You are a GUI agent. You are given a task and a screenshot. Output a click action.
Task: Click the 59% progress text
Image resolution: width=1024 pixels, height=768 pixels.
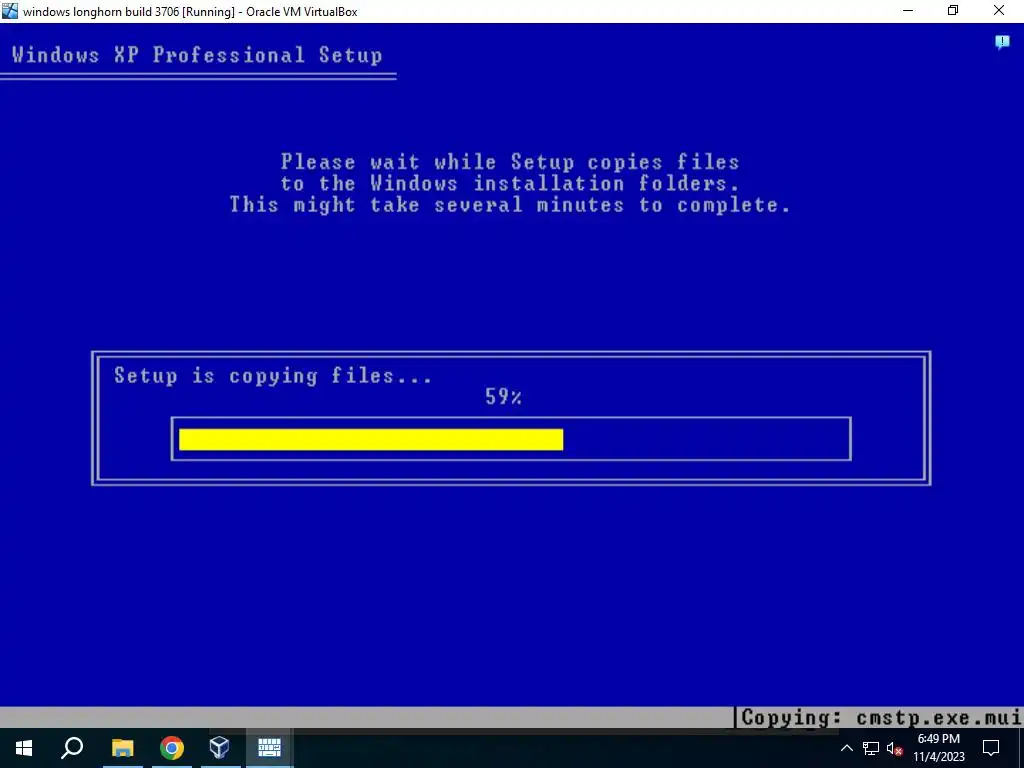pyautogui.click(x=503, y=396)
